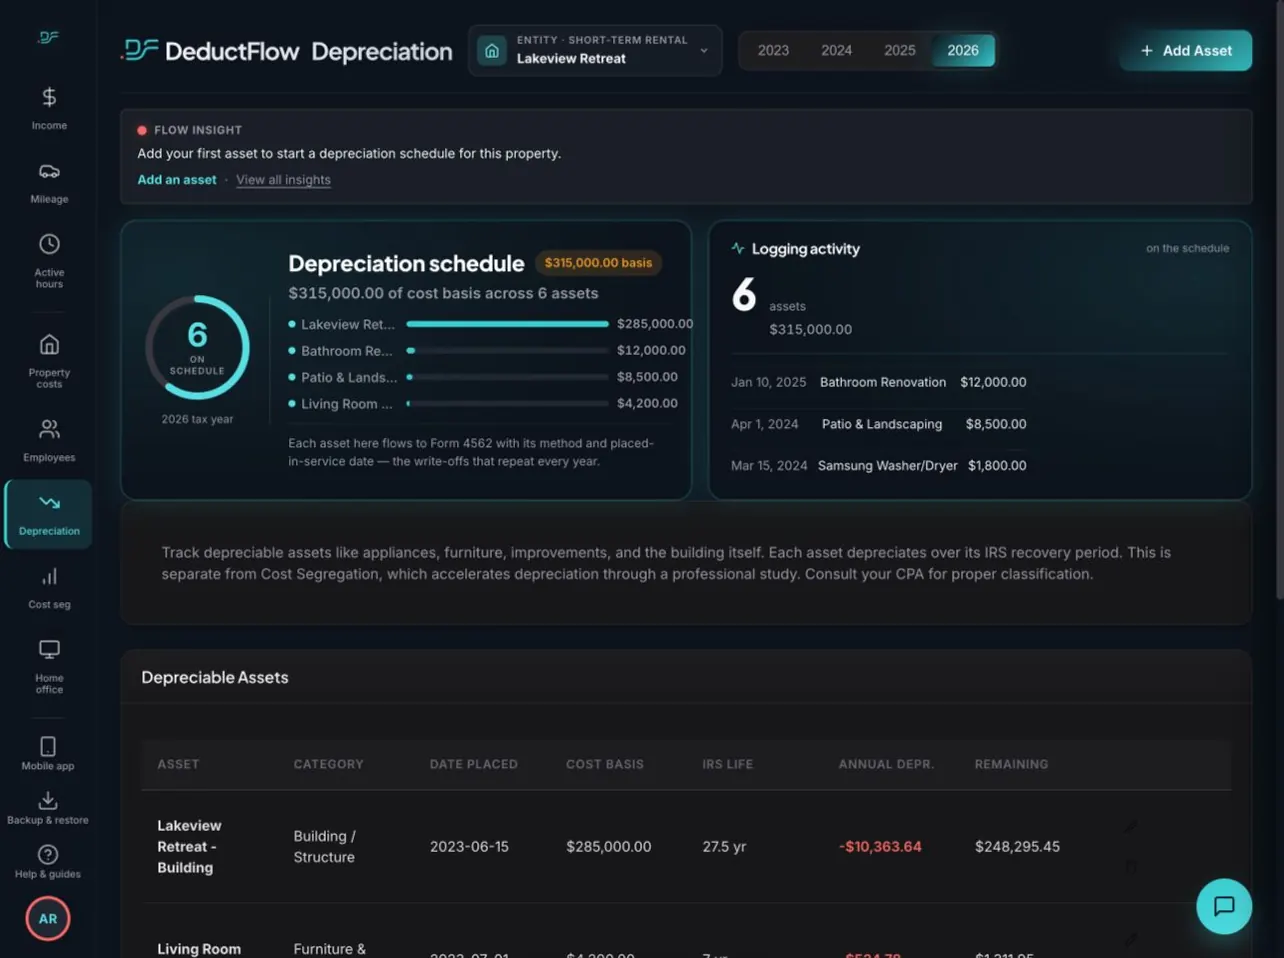Click the 6 on schedule progress ring
The width and height of the screenshot is (1284, 958).
pyautogui.click(x=197, y=347)
